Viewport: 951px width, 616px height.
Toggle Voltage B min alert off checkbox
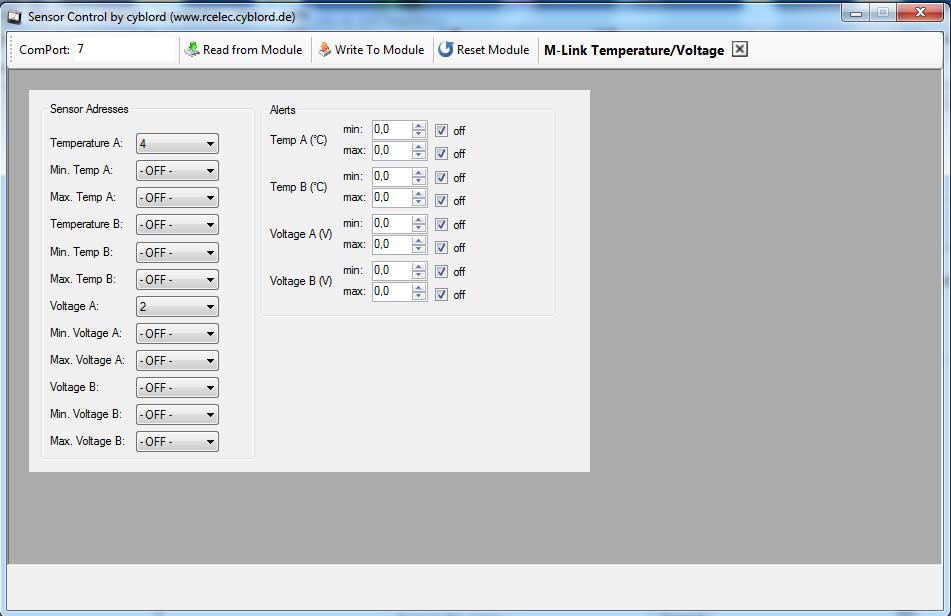click(x=442, y=271)
